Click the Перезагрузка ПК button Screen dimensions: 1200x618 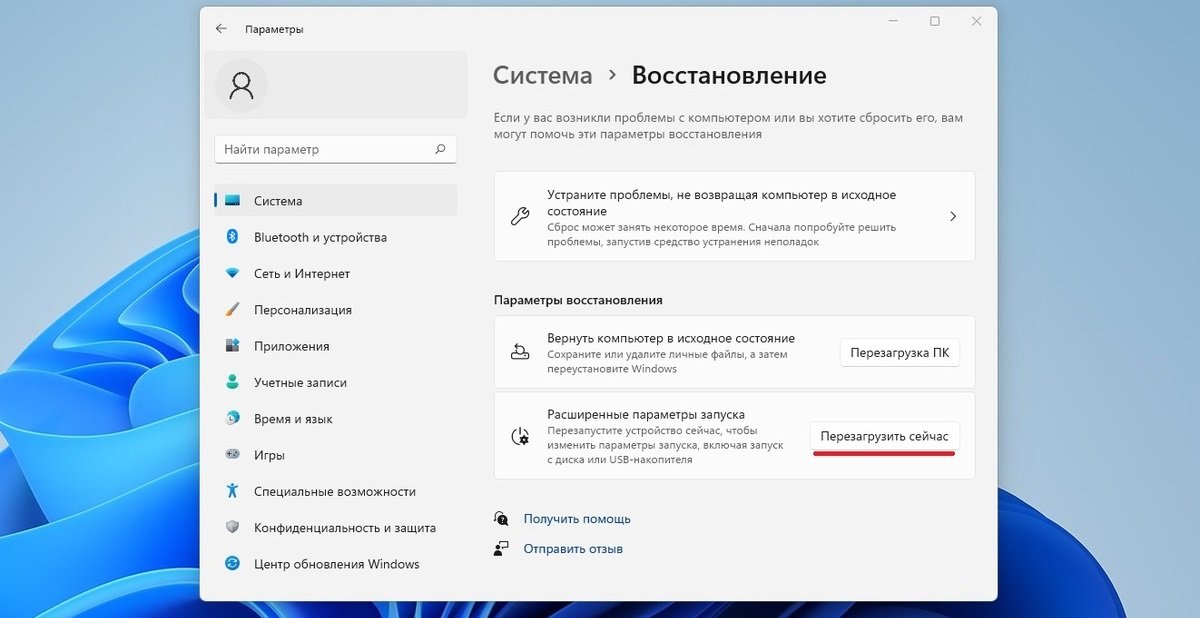pos(899,353)
